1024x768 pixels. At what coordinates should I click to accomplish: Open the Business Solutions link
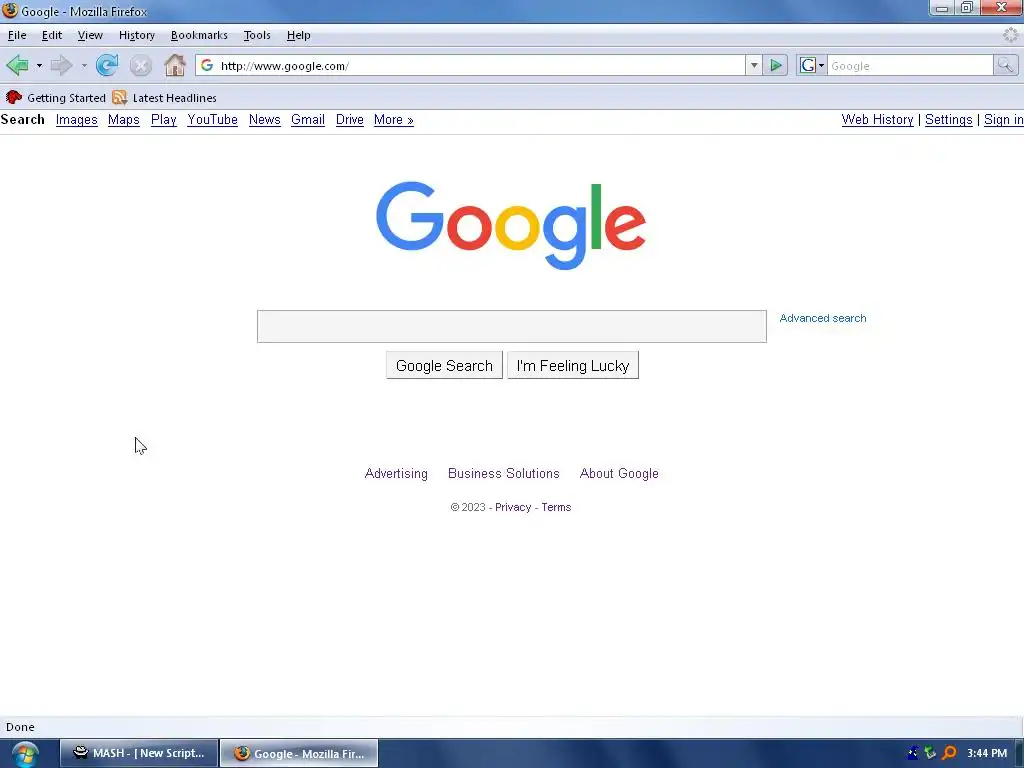coord(504,473)
